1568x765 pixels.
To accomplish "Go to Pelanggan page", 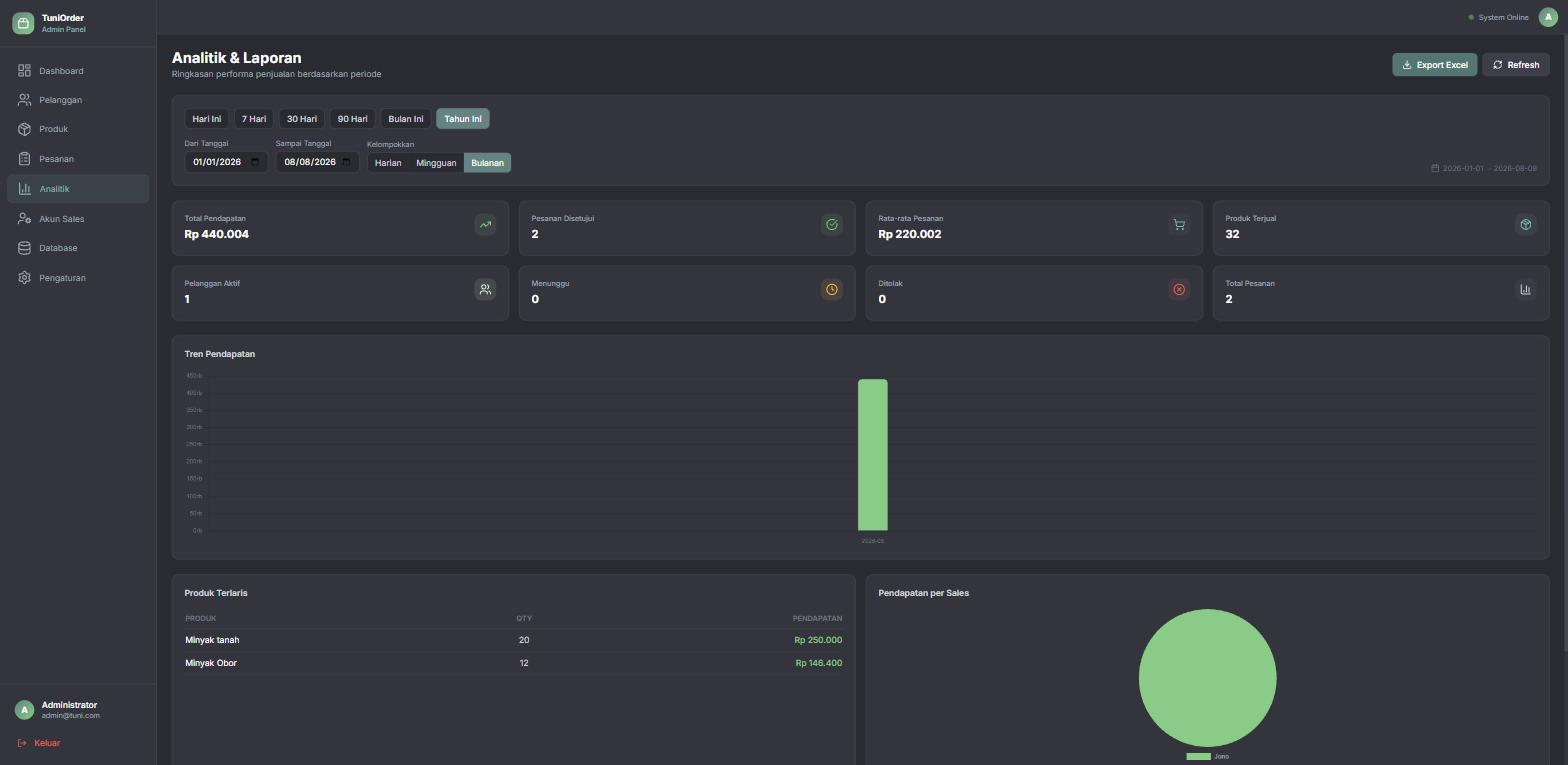I will [x=78, y=100].
